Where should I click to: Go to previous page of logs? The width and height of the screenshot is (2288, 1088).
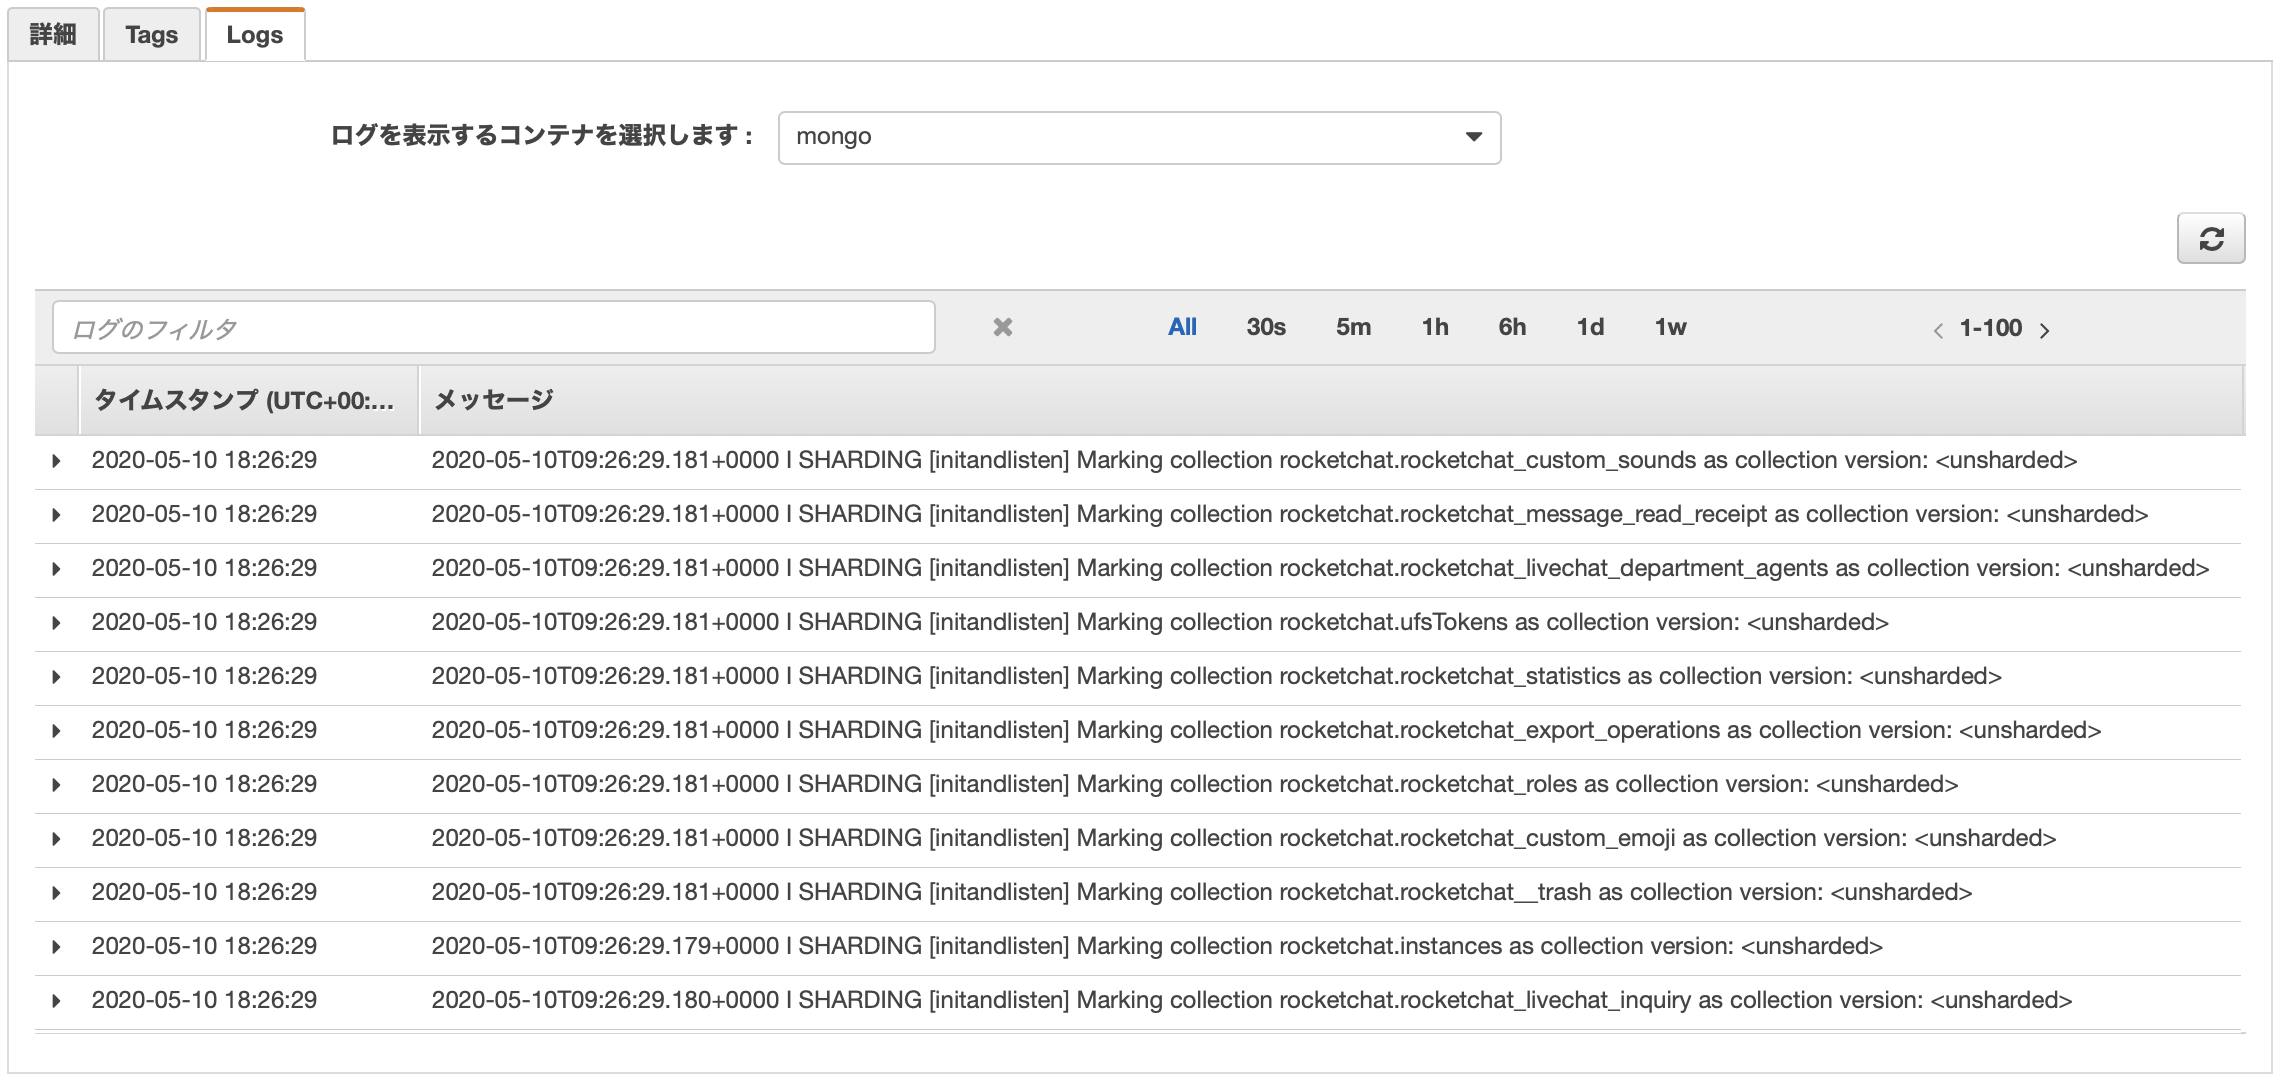[1938, 330]
